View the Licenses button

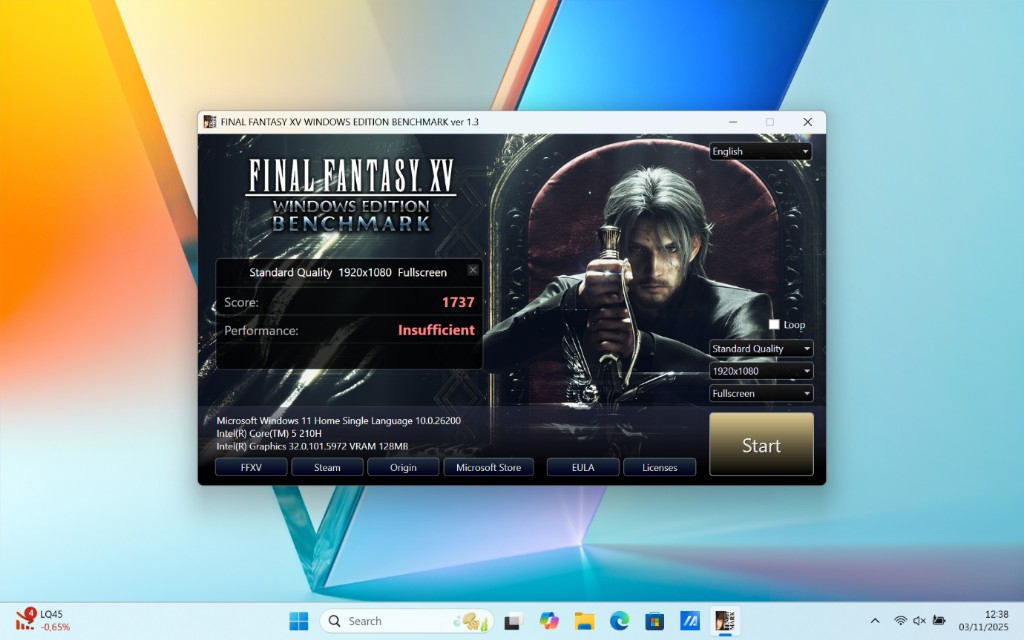click(659, 467)
